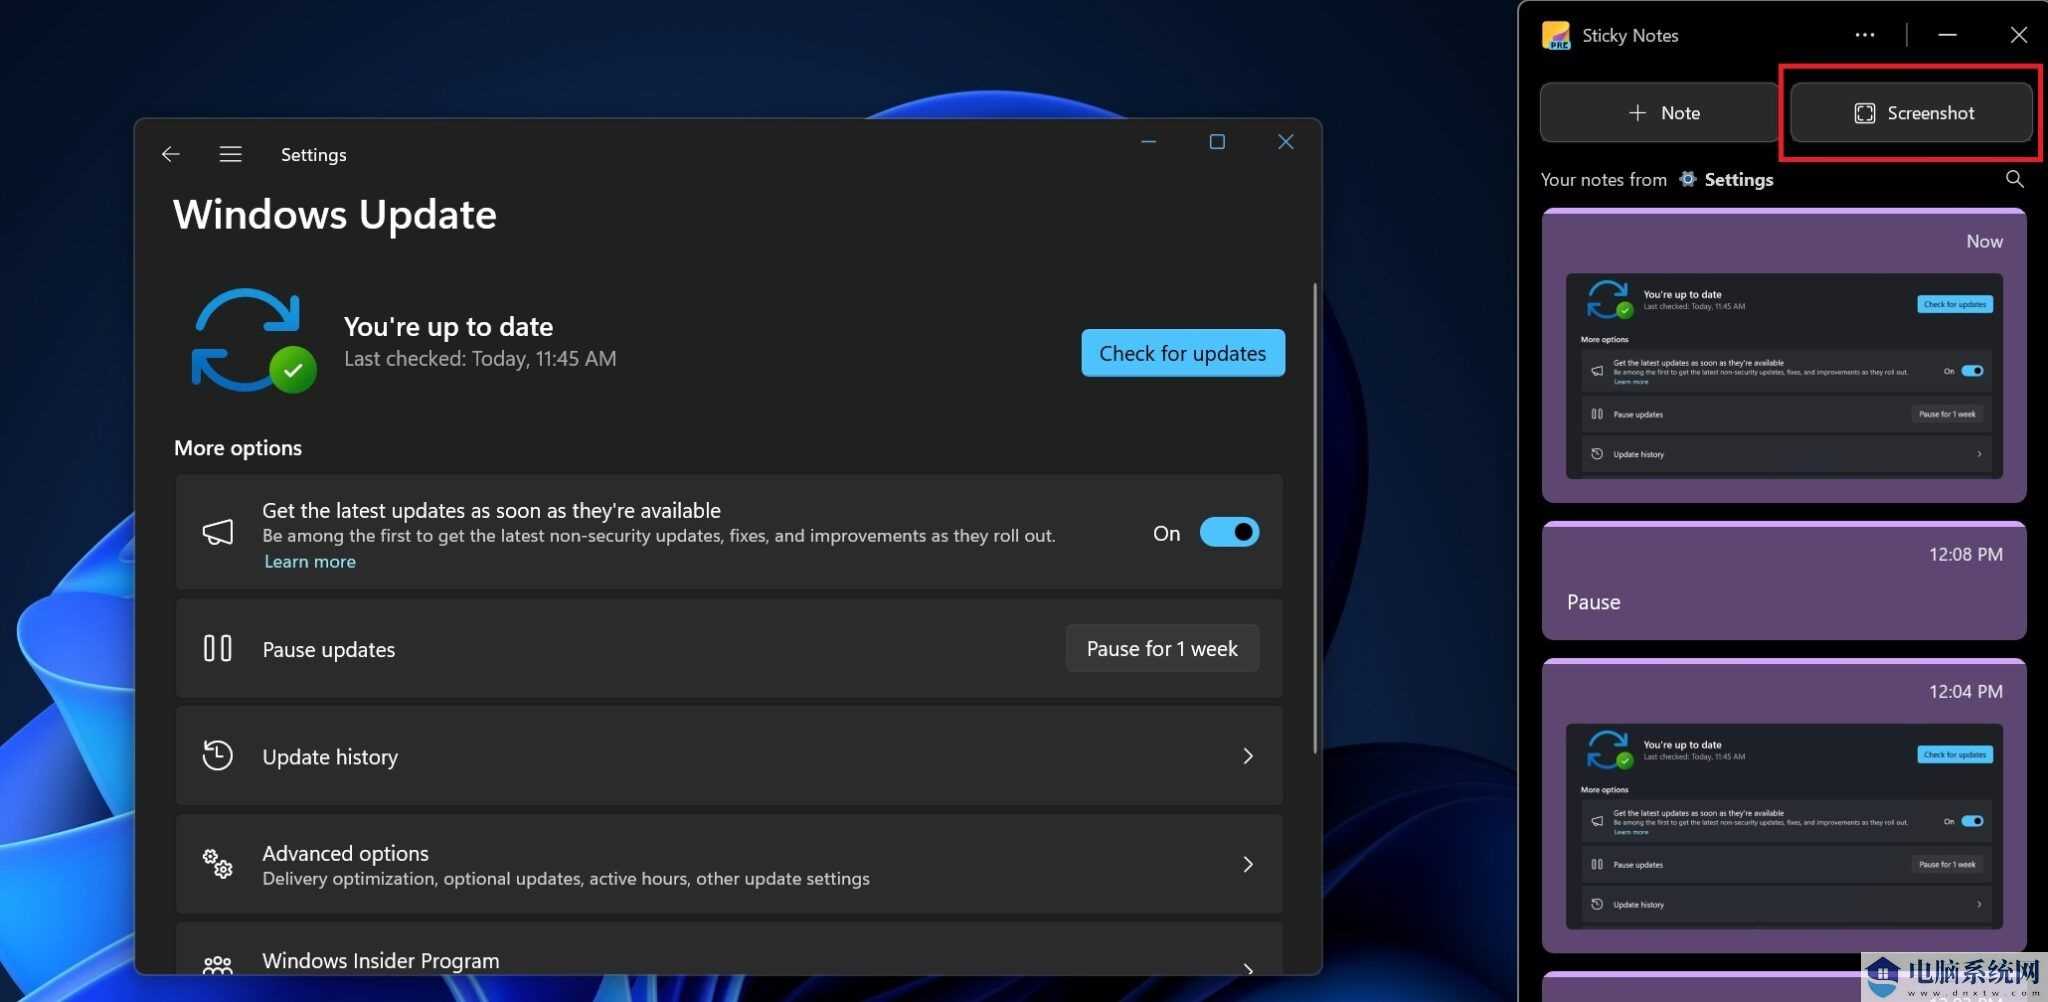Viewport: 2048px width, 1002px height.
Task: Click the Pause updates row label
Action: [328, 649]
